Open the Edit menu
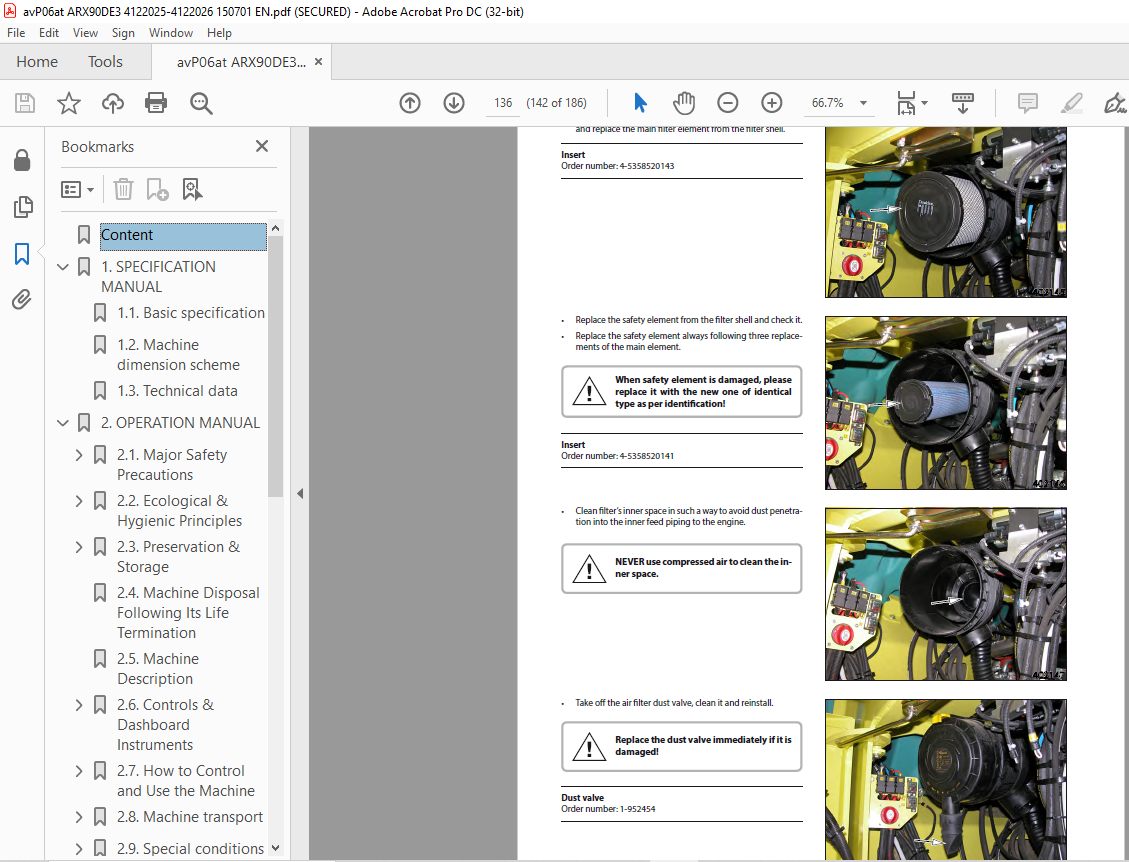 [49, 32]
